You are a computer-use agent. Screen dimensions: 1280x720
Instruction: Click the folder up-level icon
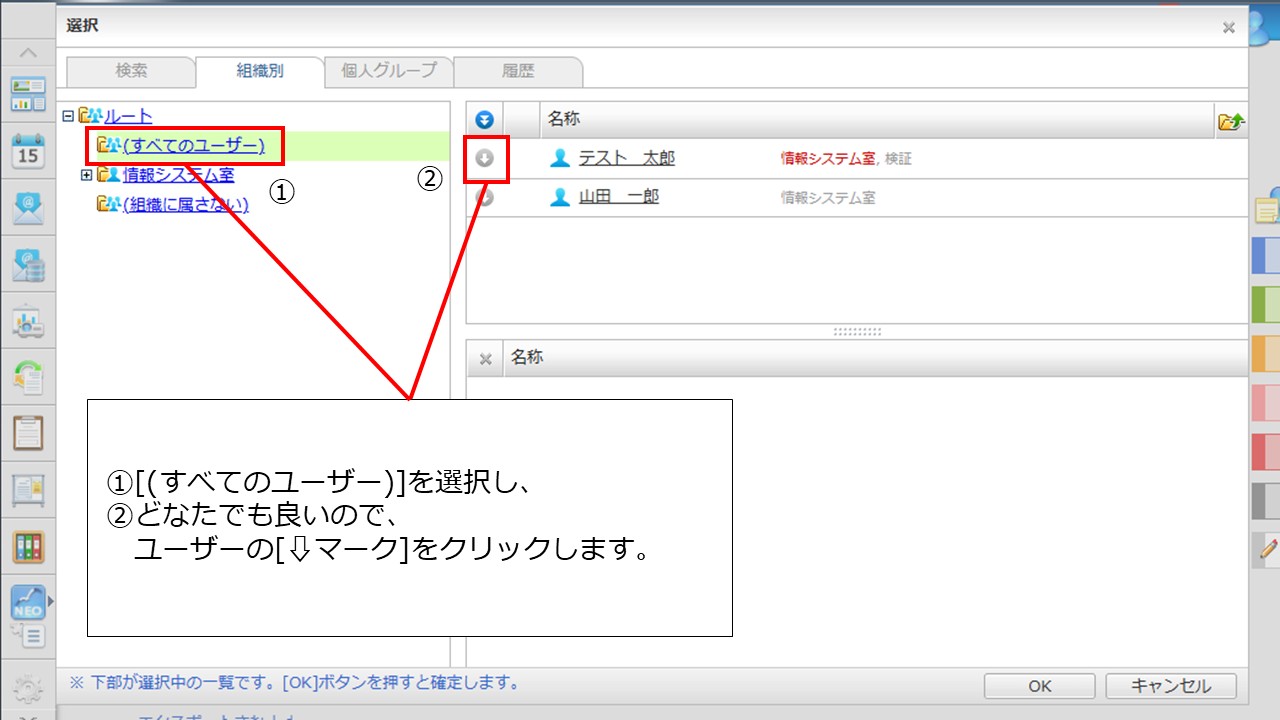coord(1231,121)
